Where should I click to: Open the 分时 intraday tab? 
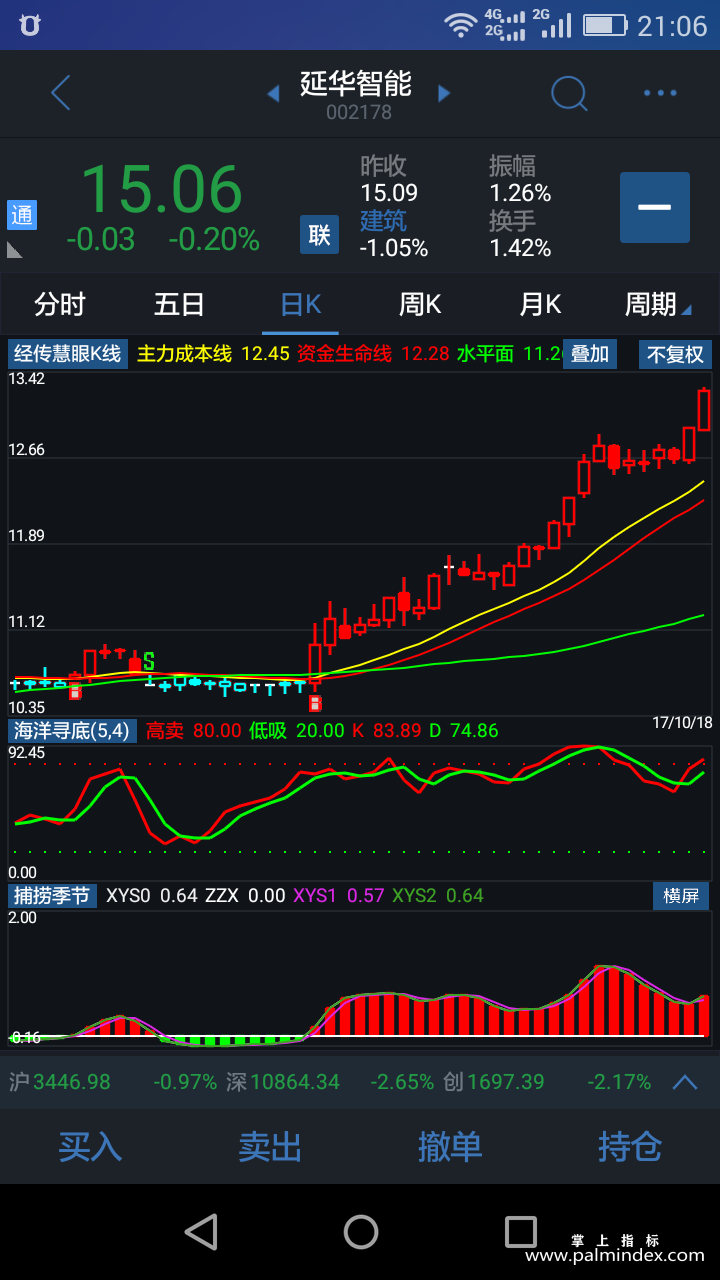tap(60, 304)
